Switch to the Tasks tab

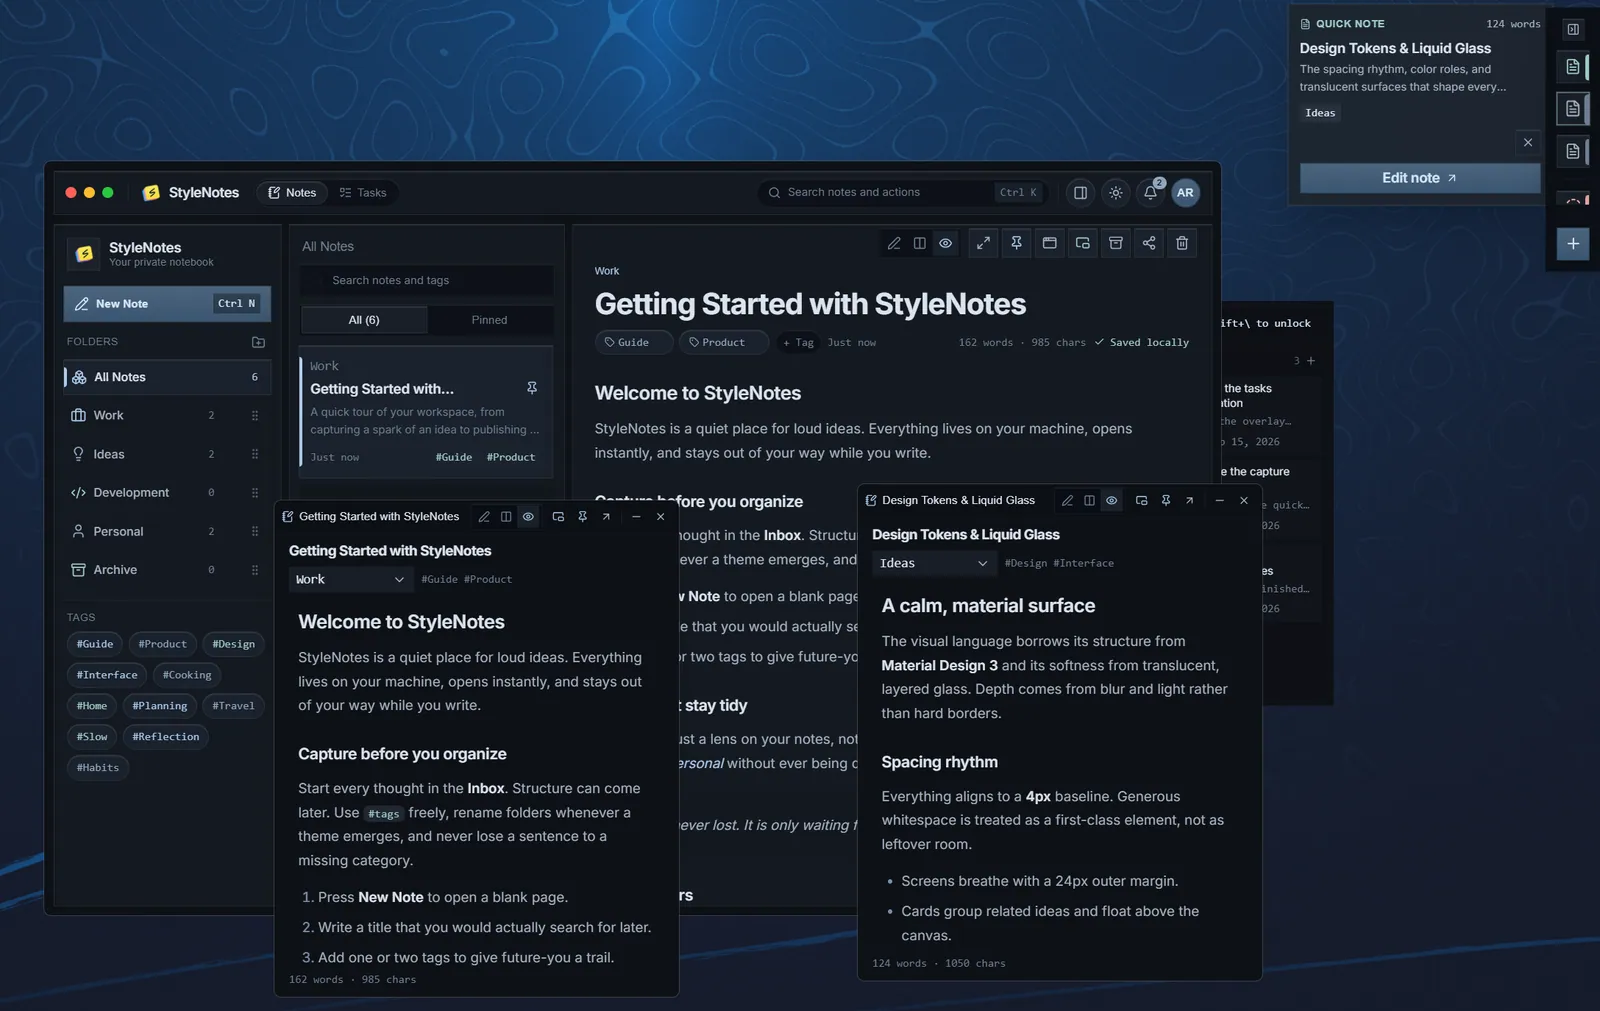click(x=363, y=193)
